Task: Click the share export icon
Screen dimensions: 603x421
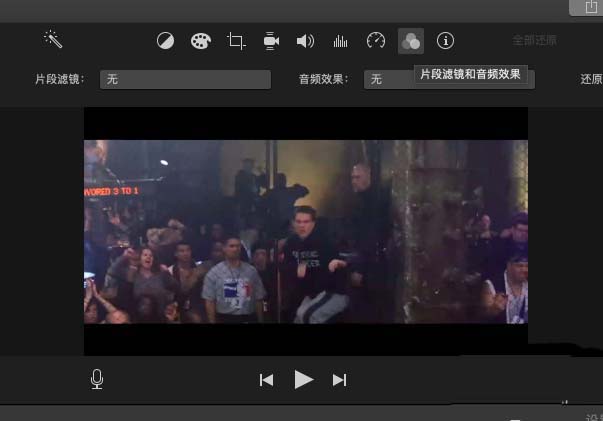Action: [590, 7]
